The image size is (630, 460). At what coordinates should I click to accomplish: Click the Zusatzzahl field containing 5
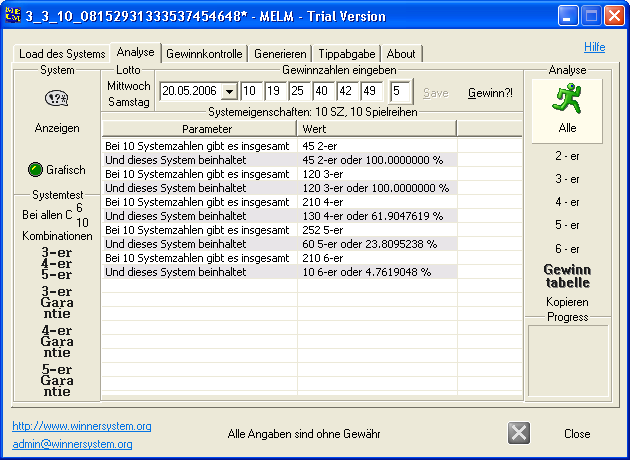pos(400,91)
